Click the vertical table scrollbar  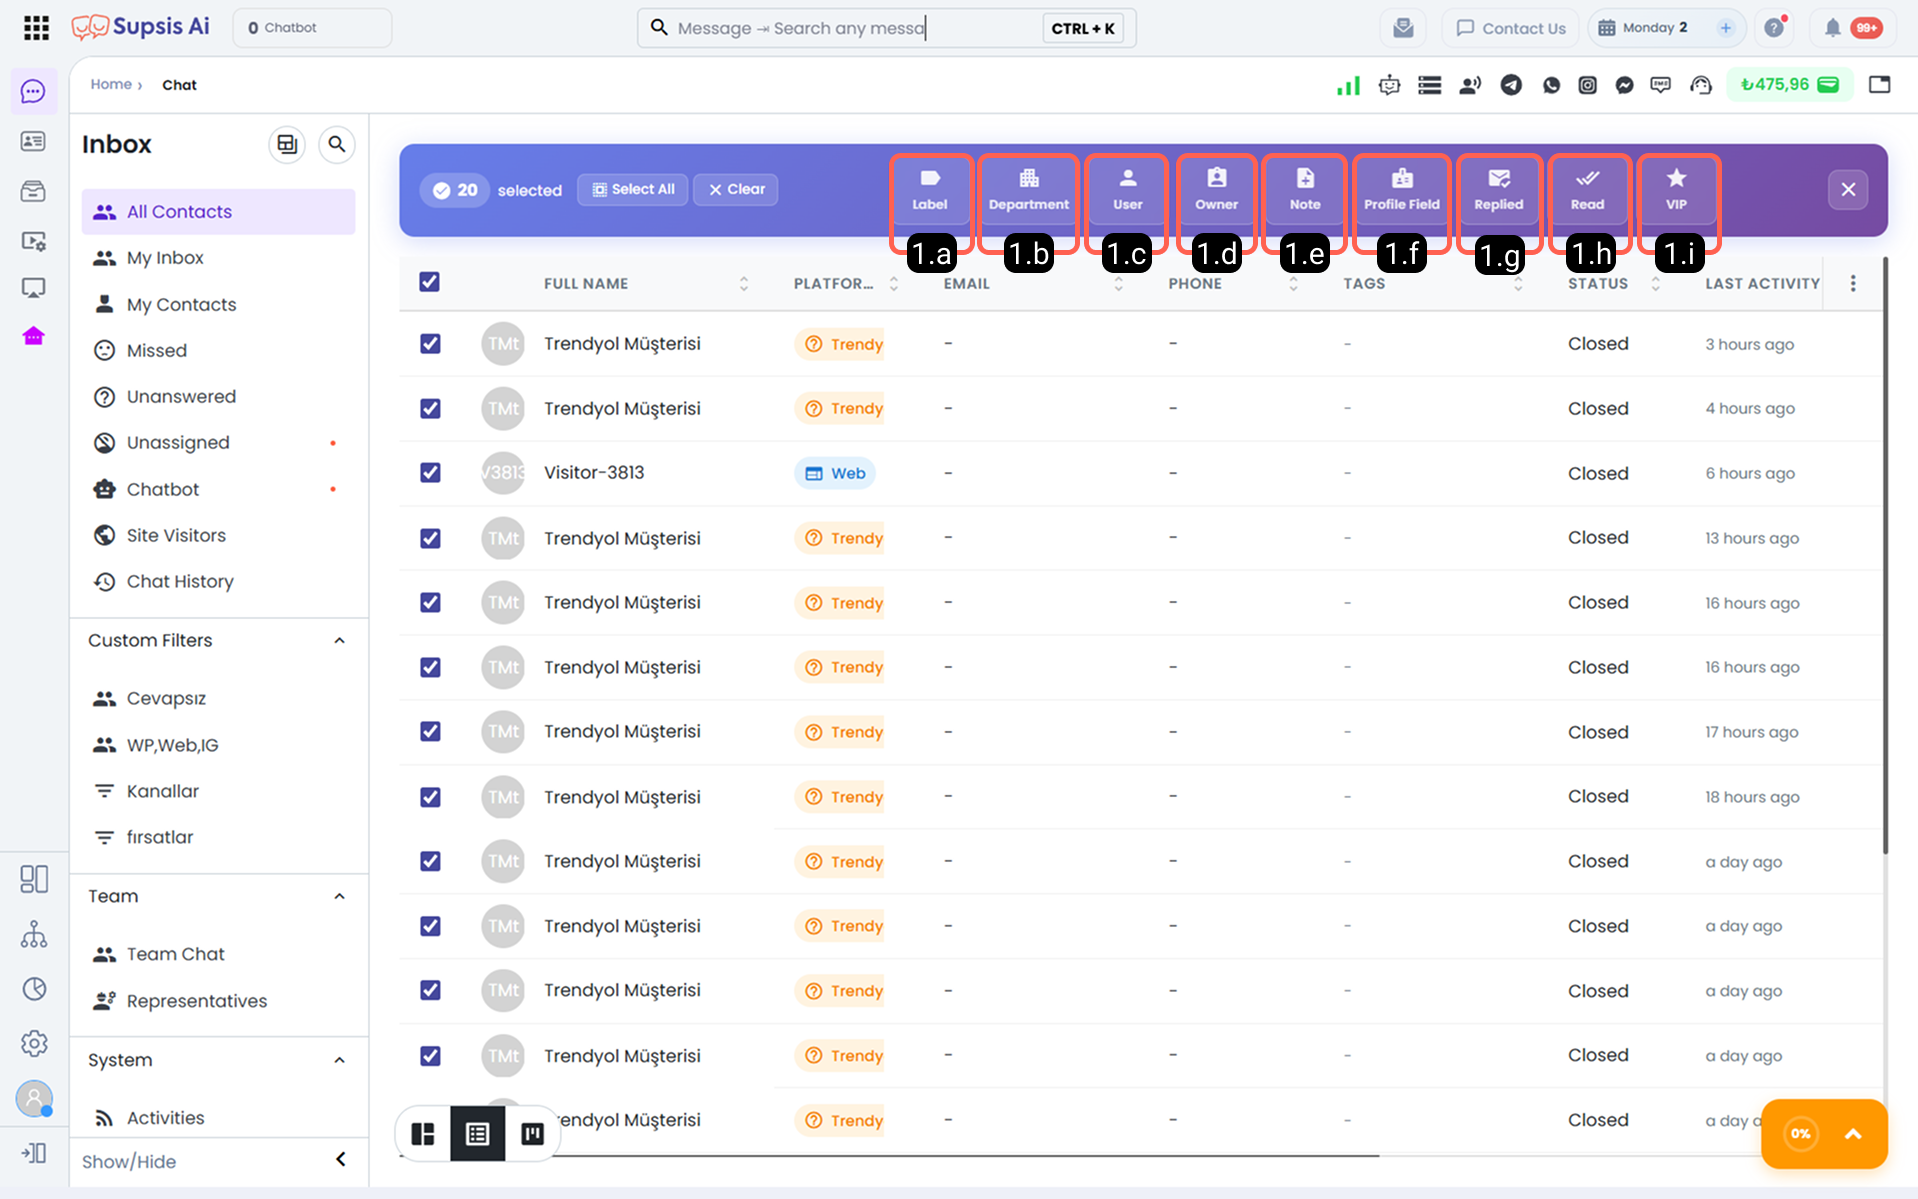coord(1886,556)
